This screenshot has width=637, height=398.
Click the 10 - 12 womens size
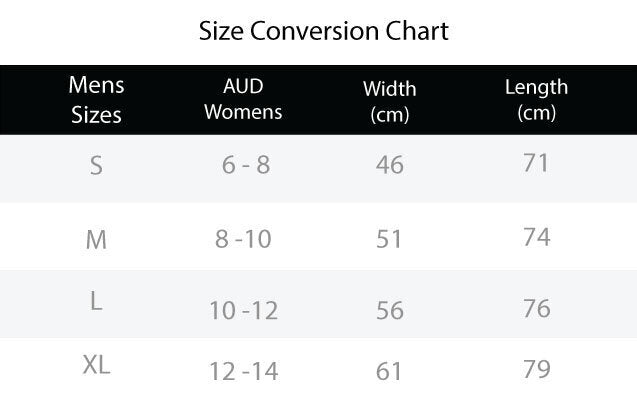point(244,311)
